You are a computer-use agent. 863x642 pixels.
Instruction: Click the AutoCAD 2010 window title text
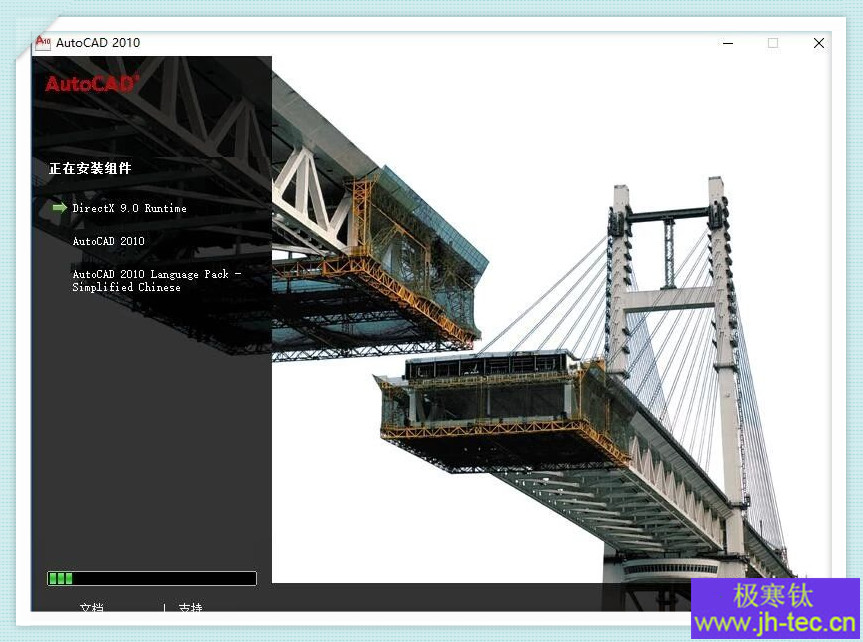98,43
